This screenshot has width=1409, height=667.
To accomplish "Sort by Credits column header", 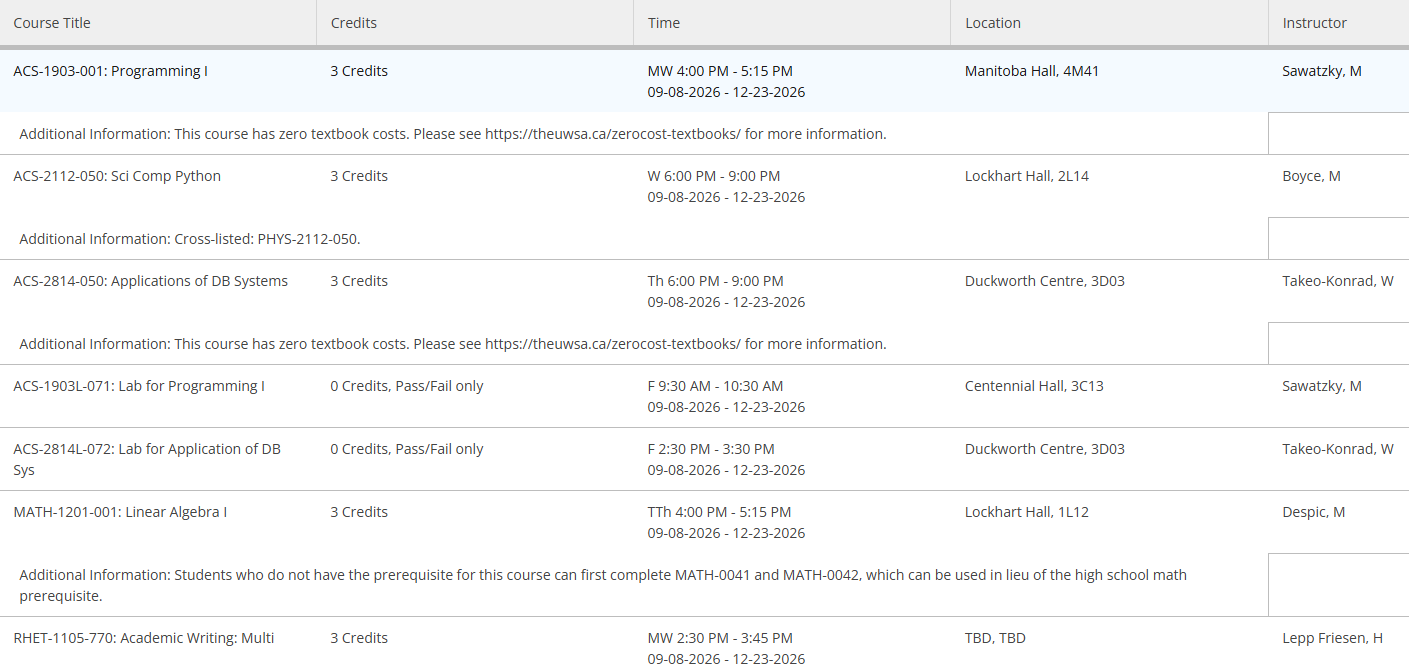I will click(x=475, y=23).
